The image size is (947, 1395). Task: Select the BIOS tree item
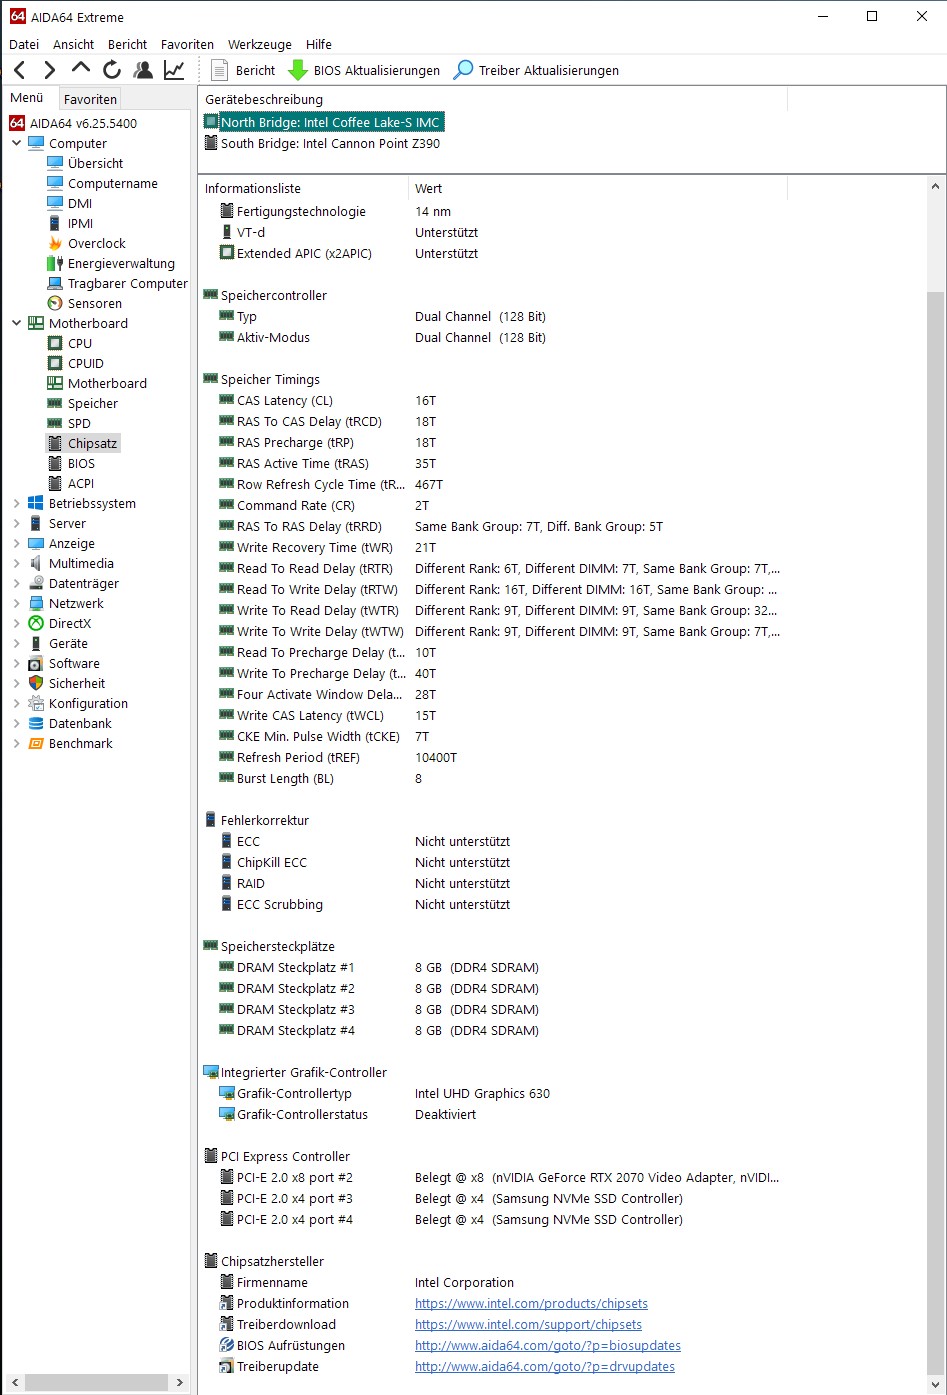[81, 463]
